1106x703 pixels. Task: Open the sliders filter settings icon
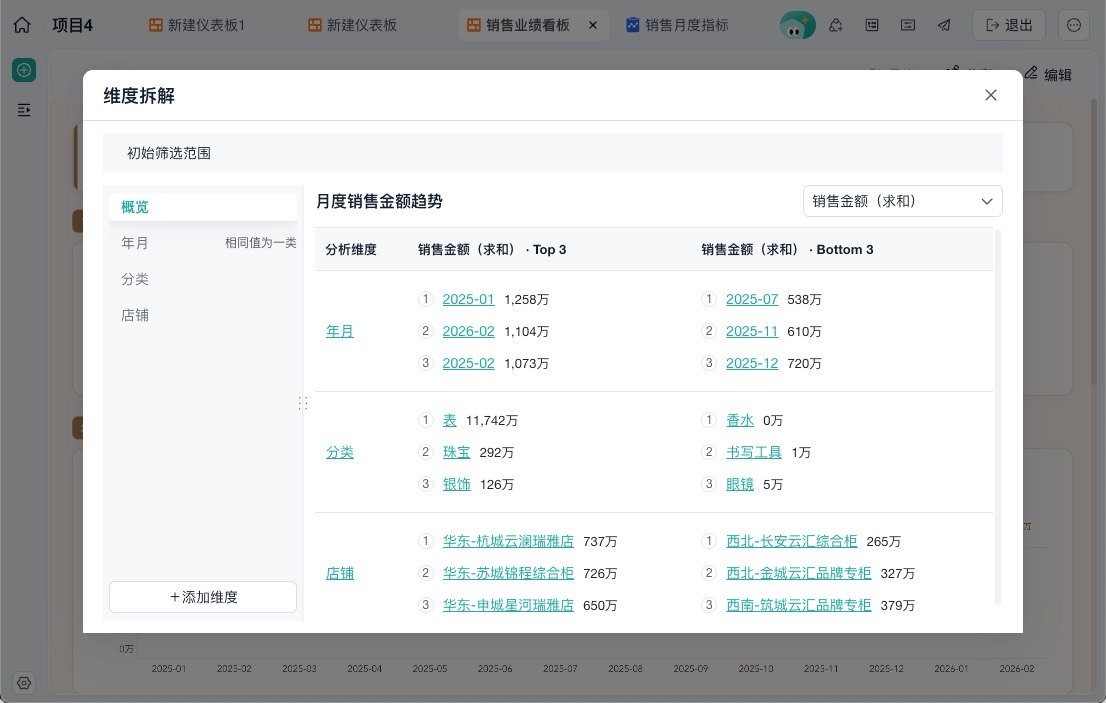[x=908, y=25]
